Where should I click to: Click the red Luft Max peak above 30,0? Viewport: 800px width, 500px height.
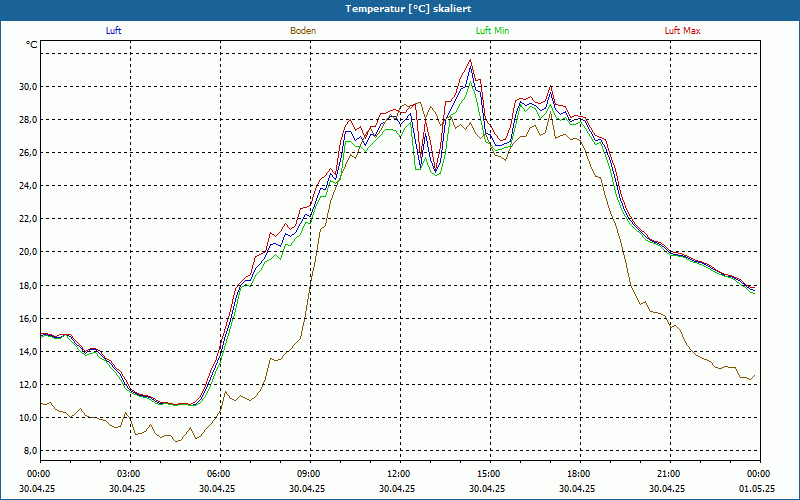[470, 60]
